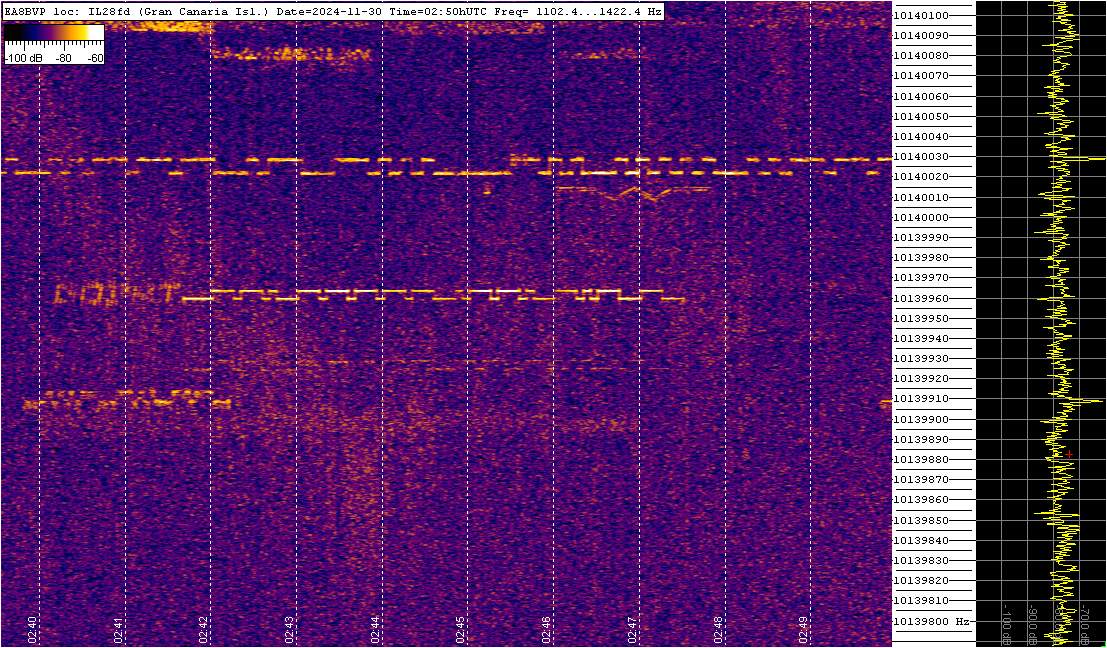The image size is (1107, 648).
Task: Click the 02:44 time axis label
Action: click(x=375, y=628)
